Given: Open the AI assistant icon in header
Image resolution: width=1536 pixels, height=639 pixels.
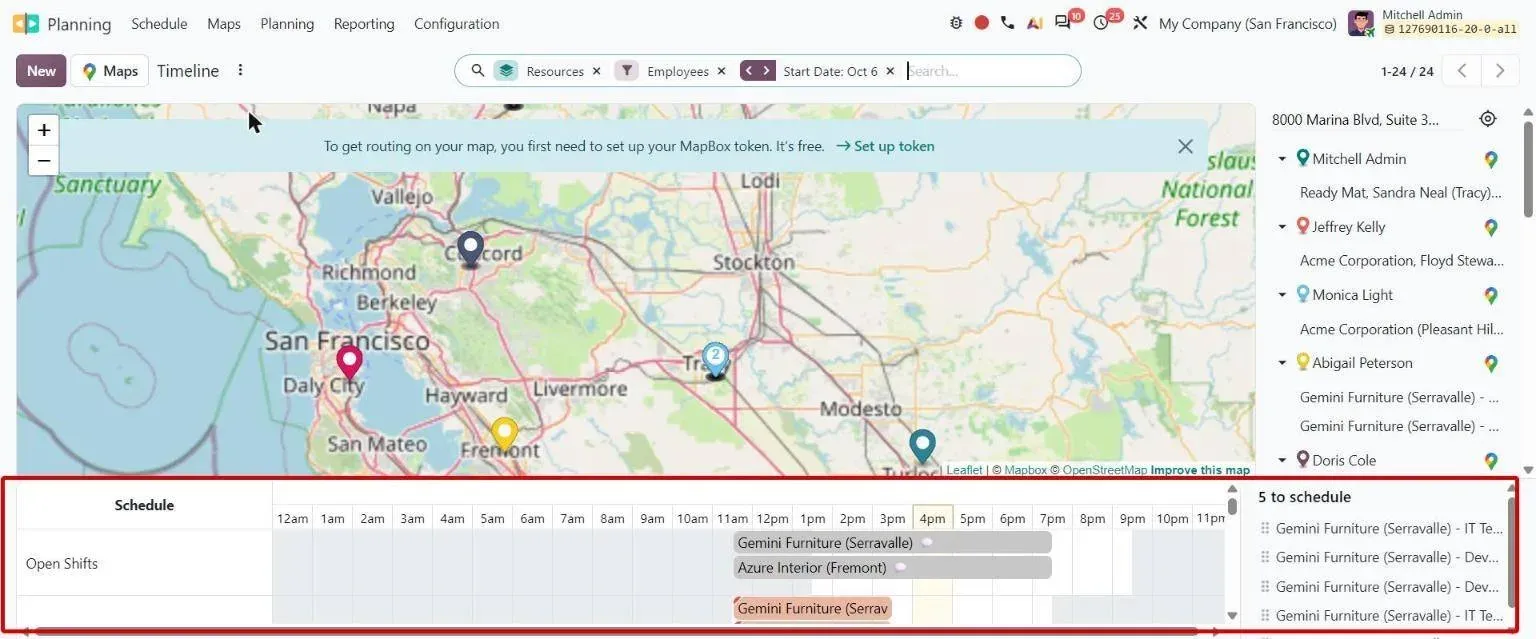Looking at the screenshot, I should (x=1035, y=23).
